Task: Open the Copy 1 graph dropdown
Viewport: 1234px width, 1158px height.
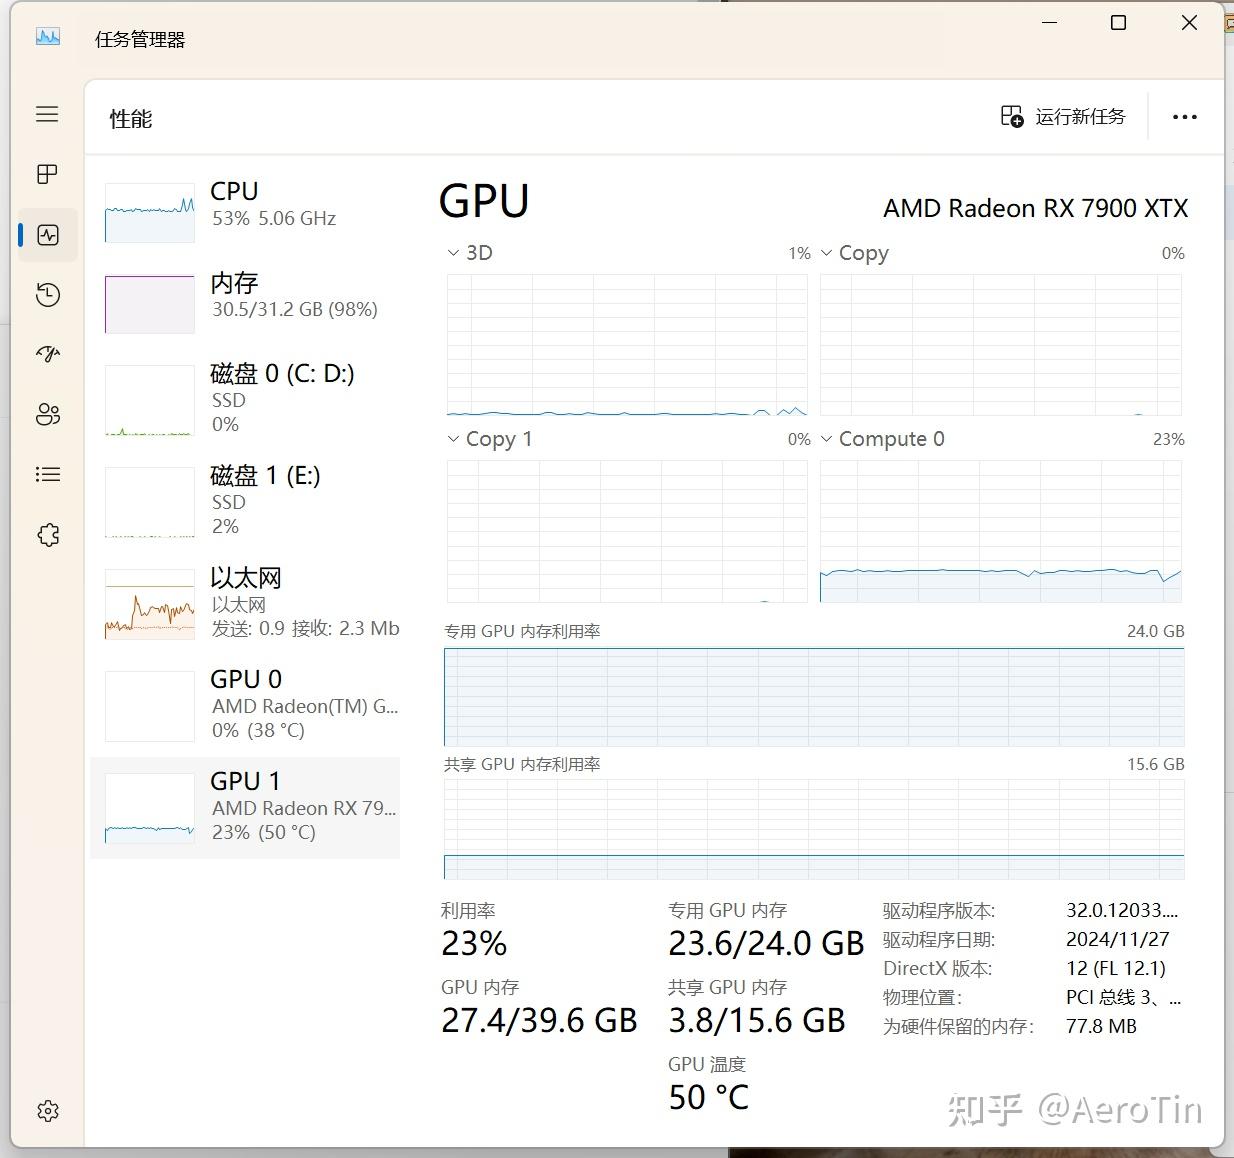Action: 489,439
